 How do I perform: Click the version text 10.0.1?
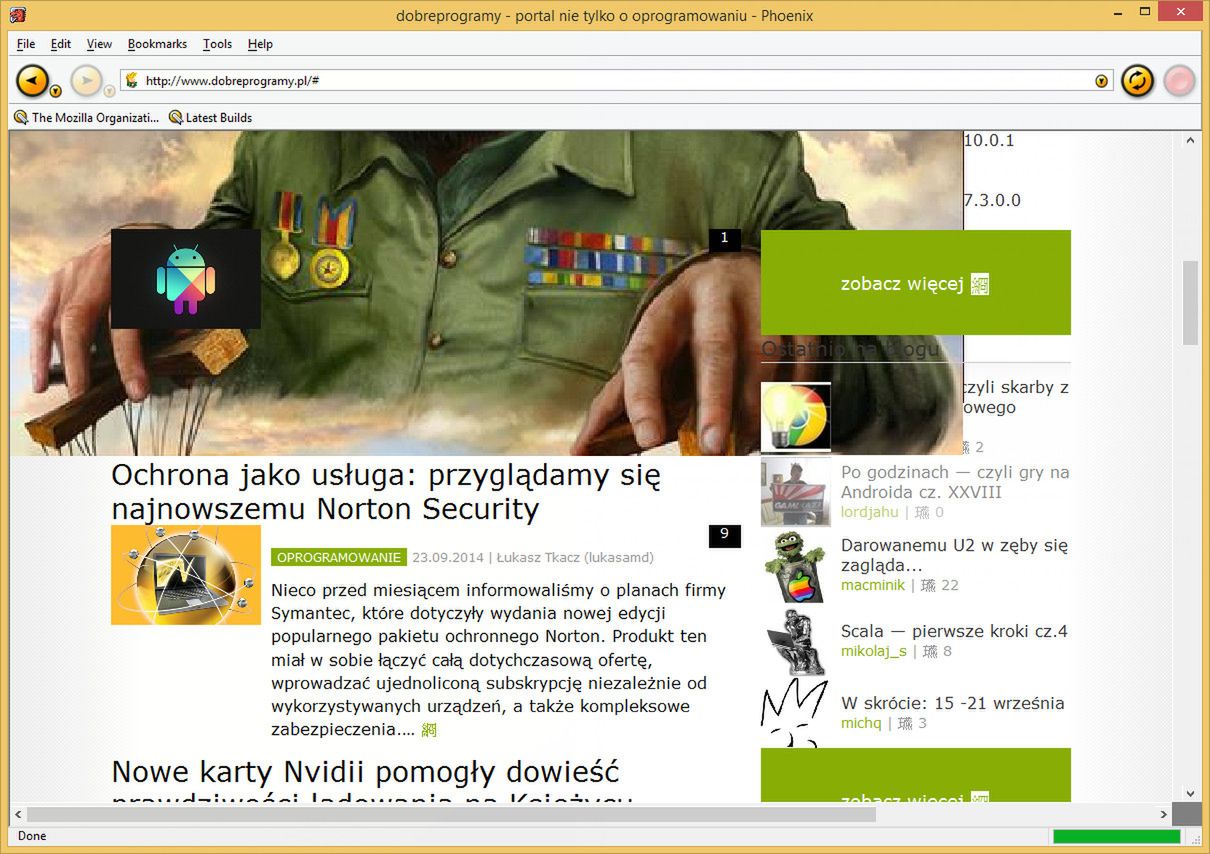point(989,140)
